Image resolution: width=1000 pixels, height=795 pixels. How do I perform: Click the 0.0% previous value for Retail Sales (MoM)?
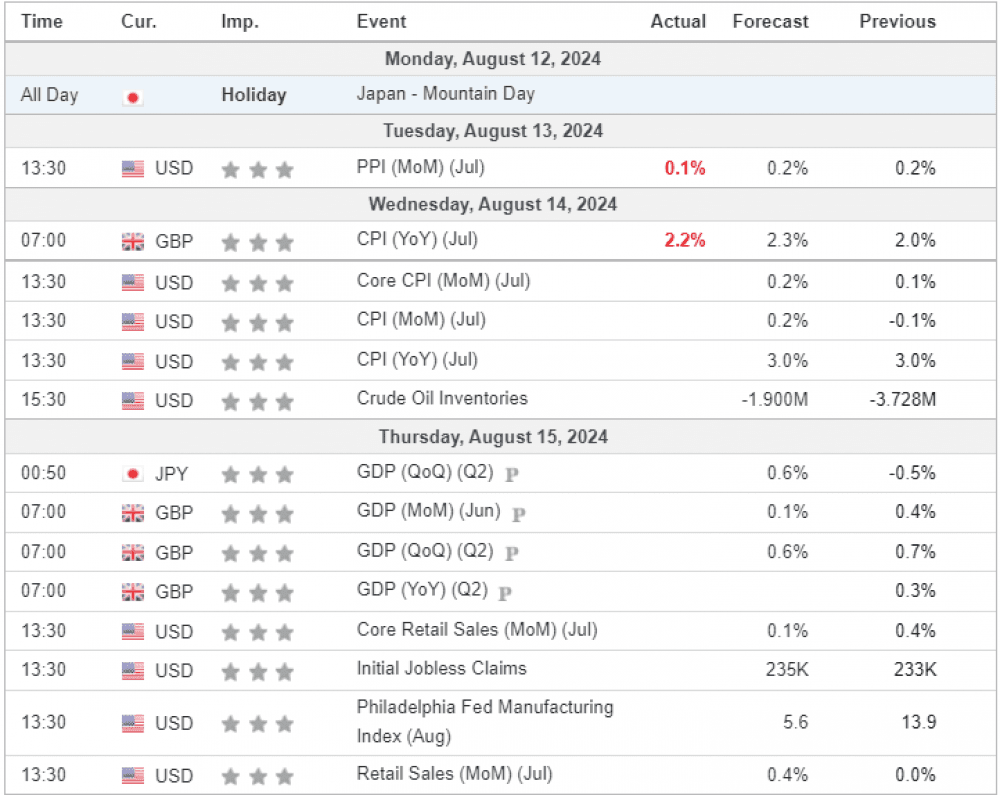(x=915, y=775)
